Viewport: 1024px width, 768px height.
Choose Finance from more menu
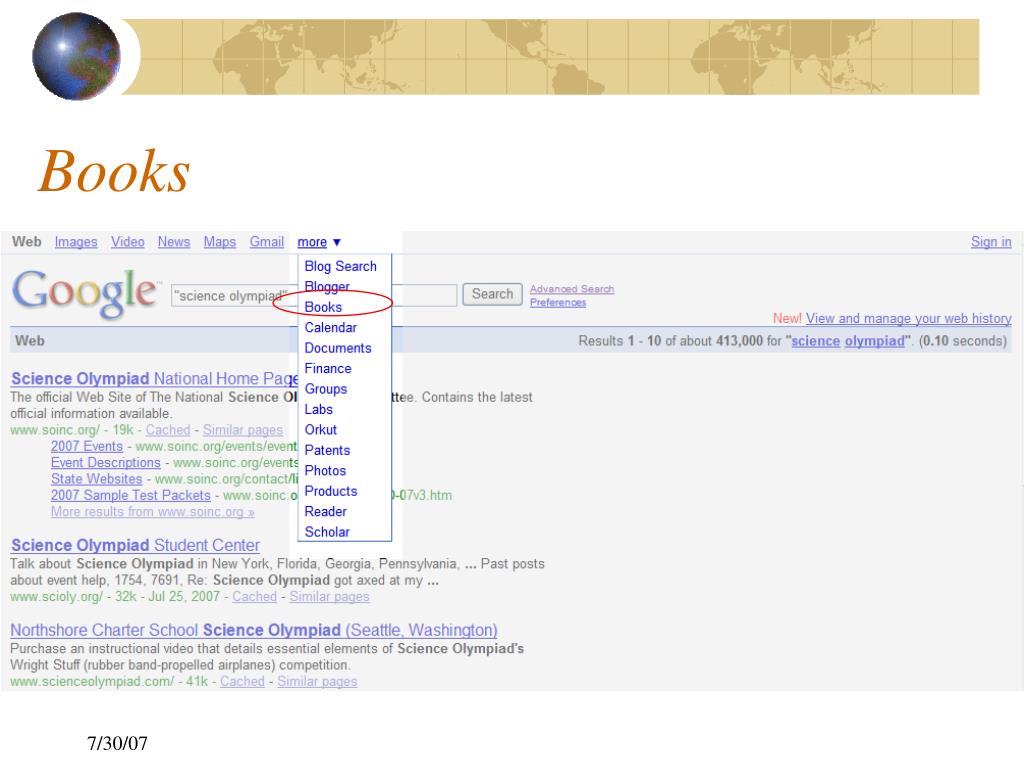tap(328, 368)
